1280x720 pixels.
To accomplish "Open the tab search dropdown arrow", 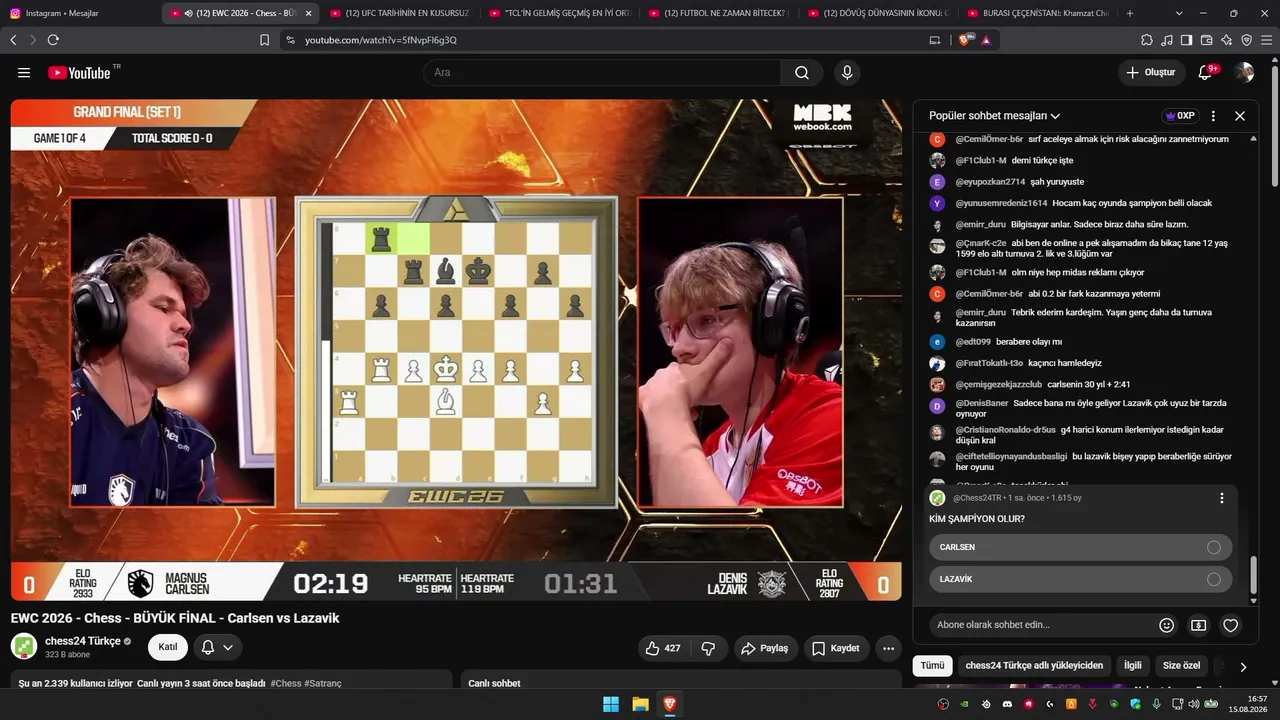I will coord(1179,13).
